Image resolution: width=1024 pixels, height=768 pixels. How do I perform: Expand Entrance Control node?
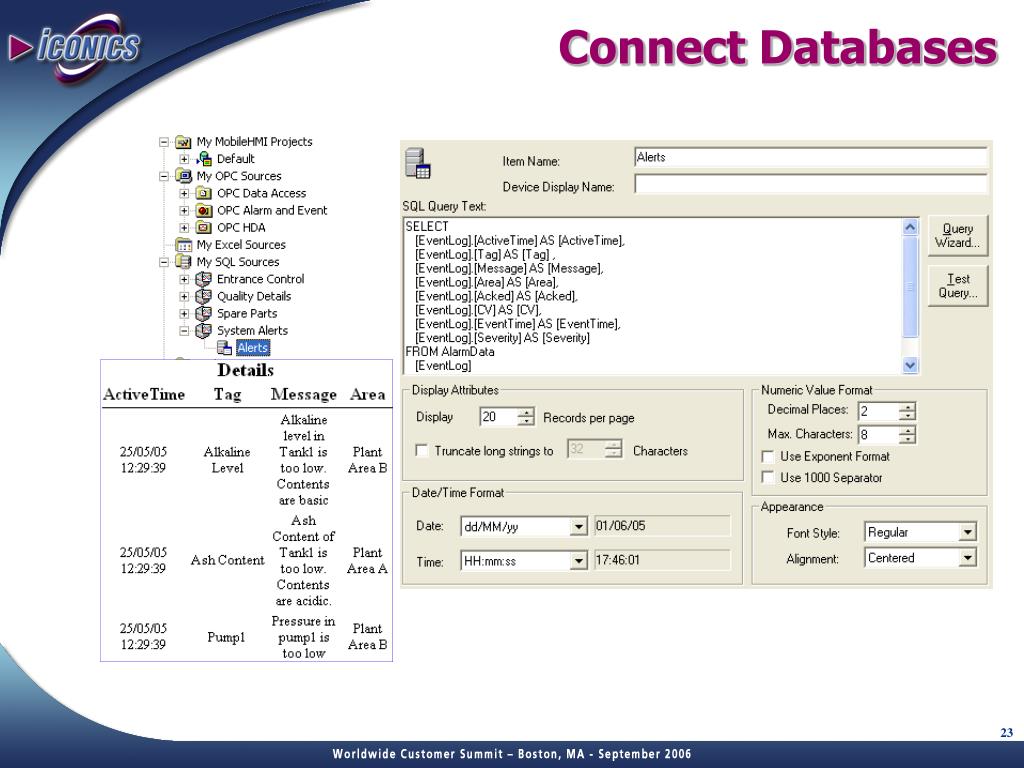(x=184, y=279)
